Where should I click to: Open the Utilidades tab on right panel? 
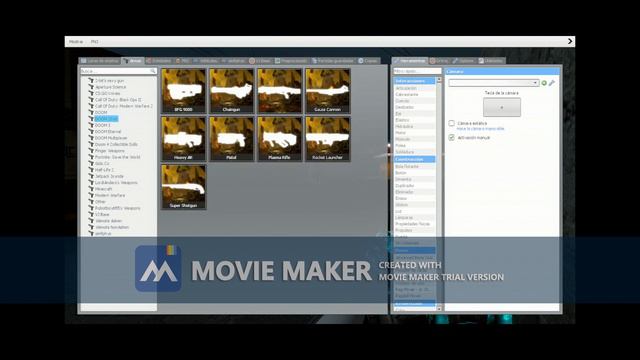[x=491, y=61]
